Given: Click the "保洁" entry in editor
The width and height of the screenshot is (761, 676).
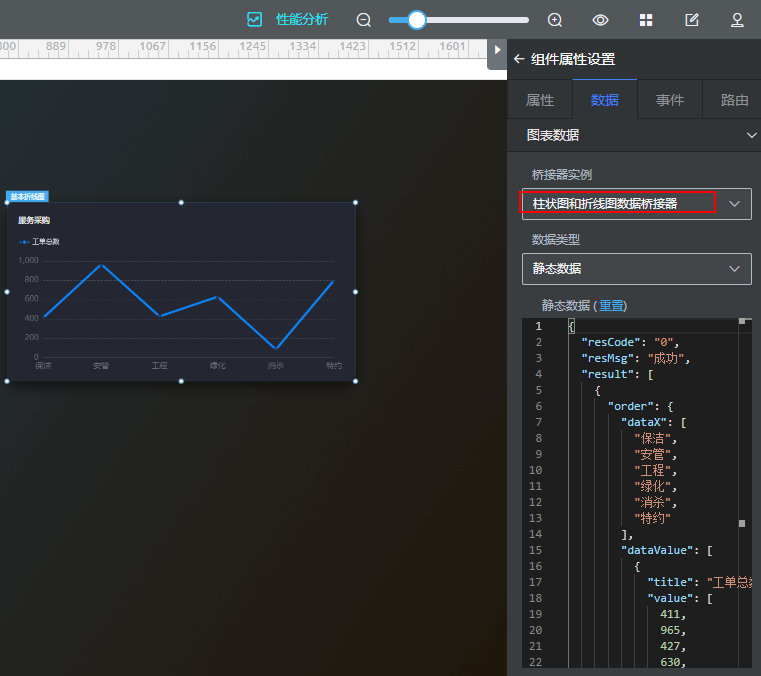Looking at the screenshot, I should pos(655,439).
